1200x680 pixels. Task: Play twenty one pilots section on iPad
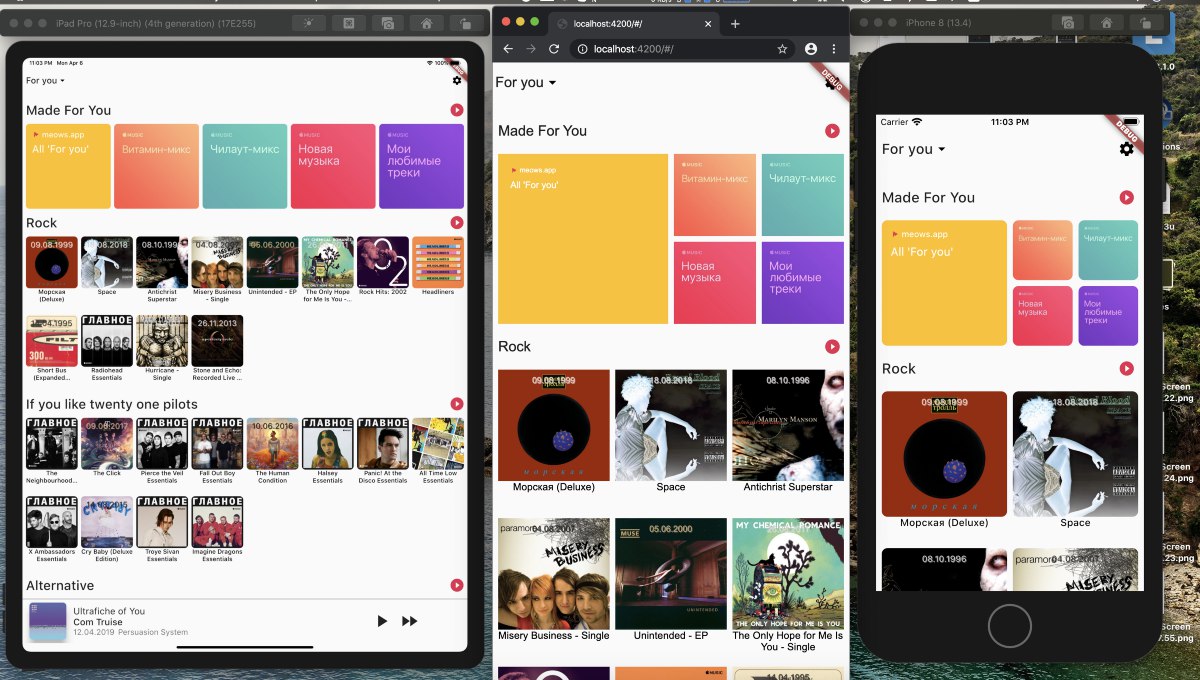[457, 404]
